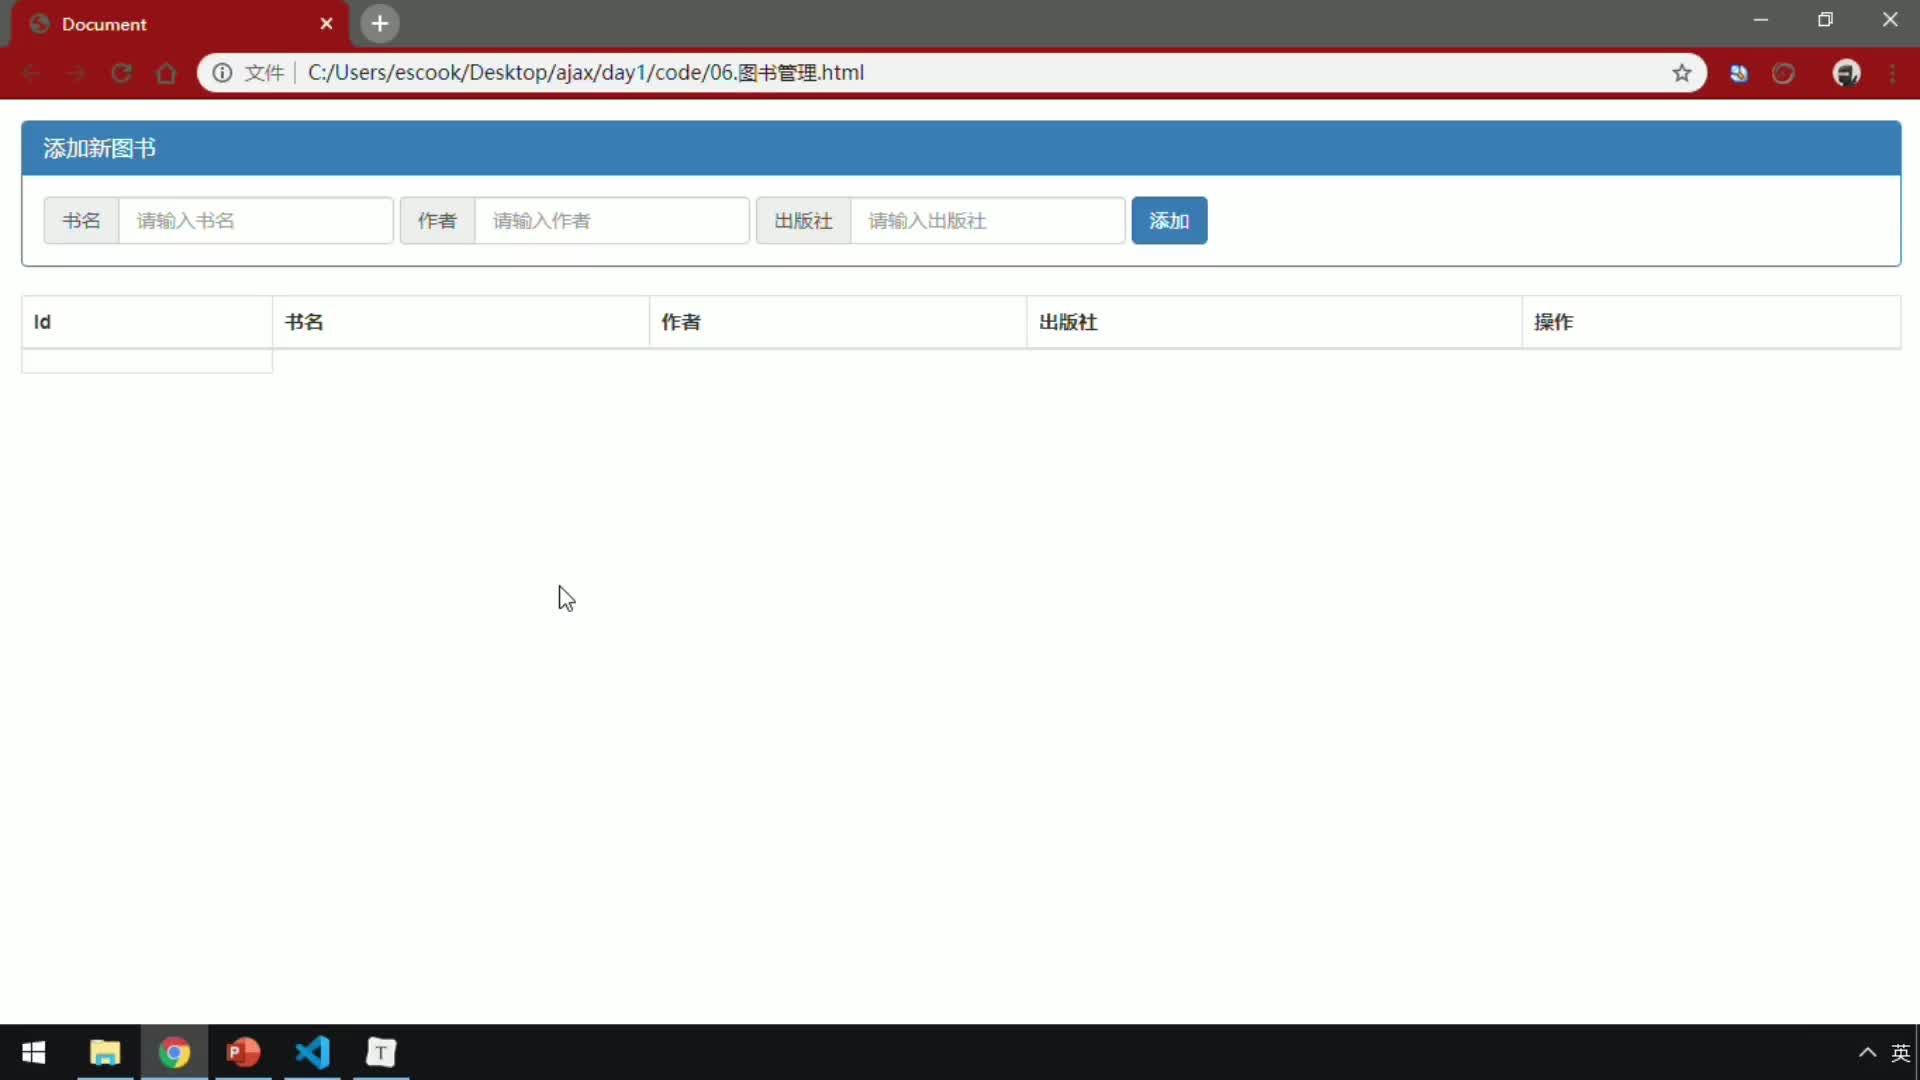Open Visual Studio Code from the taskbar
The width and height of the screenshot is (1920, 1080).
pyautogui.click(x=312, y=1053)
